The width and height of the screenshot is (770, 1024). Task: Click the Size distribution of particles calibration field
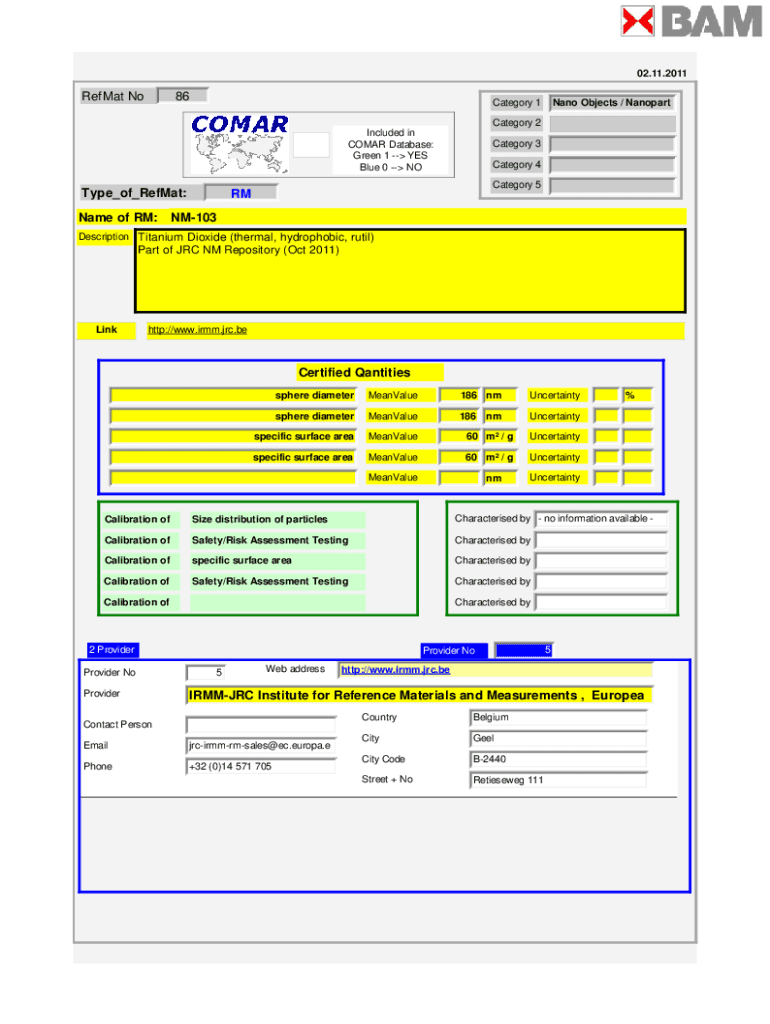click(277, 520)
